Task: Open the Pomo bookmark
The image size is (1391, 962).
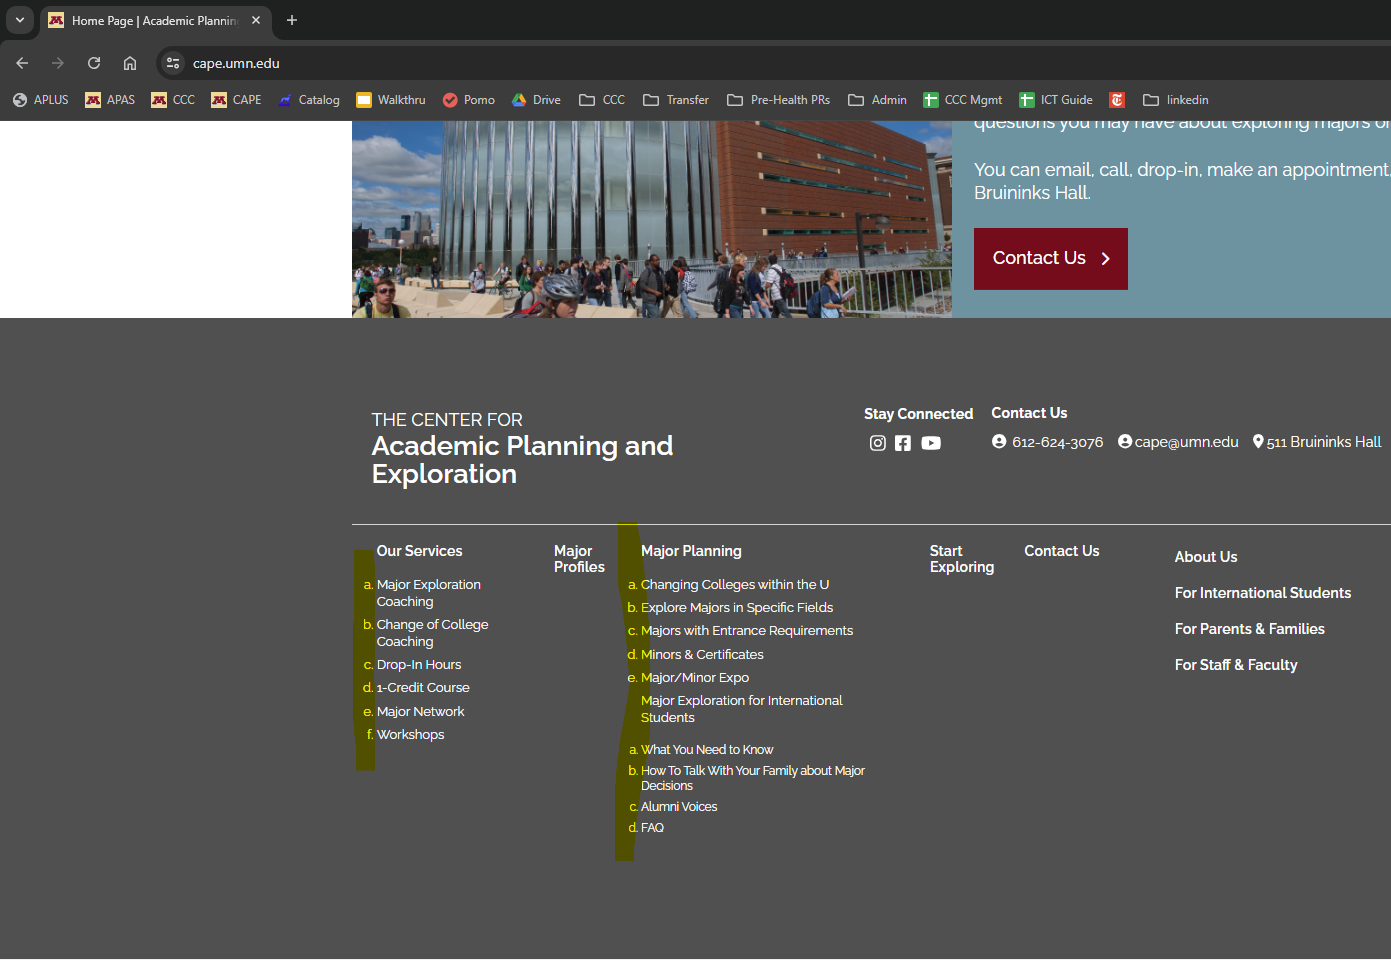Action: pos(469,100)
